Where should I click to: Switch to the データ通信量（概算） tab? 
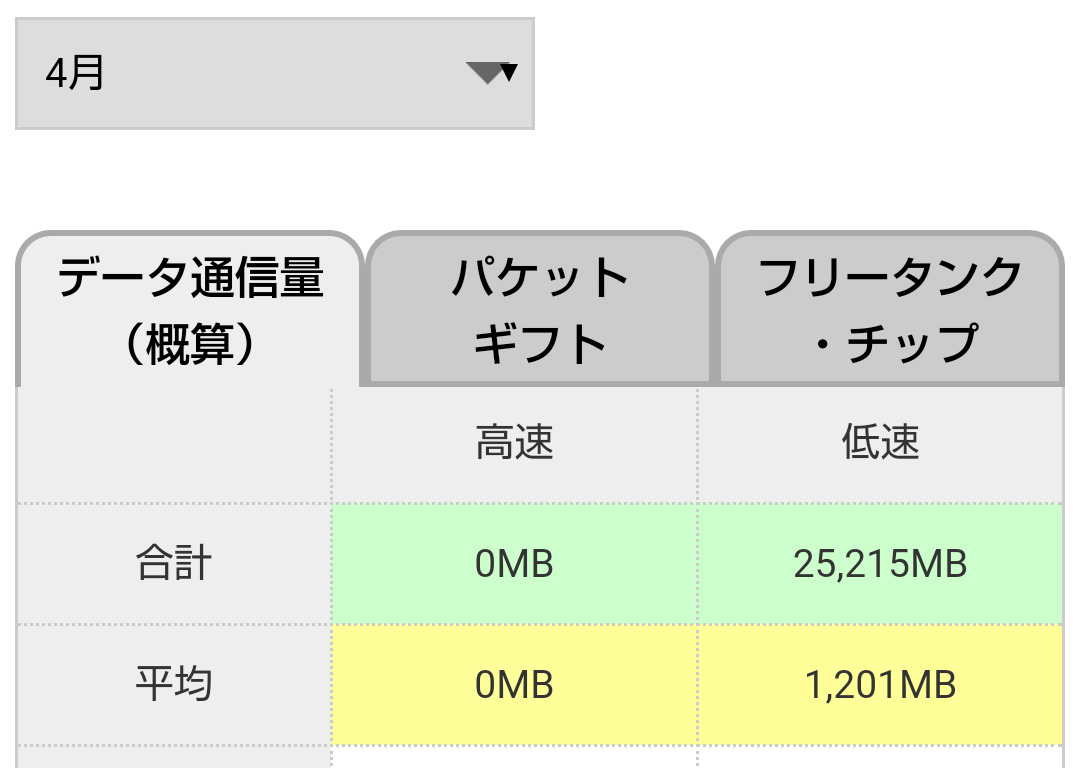click(189, 310)
